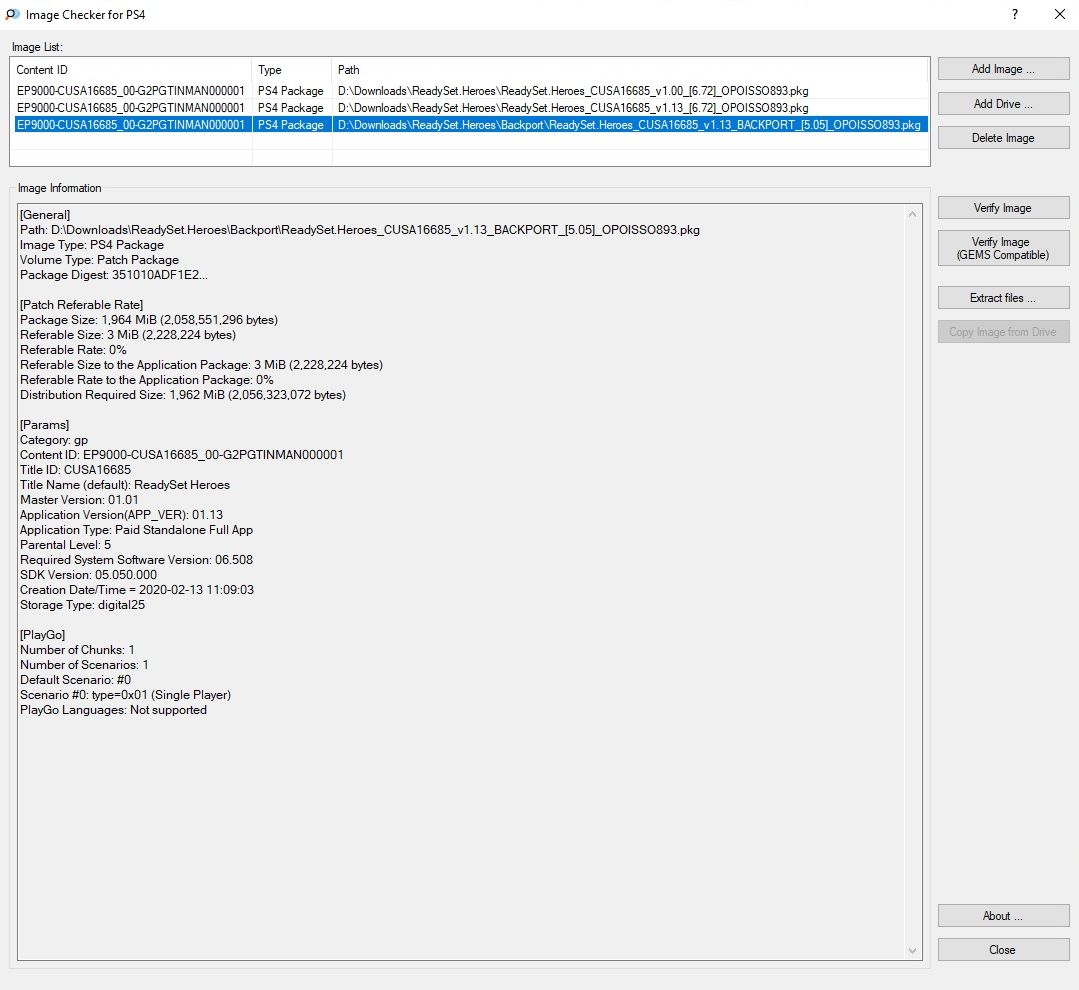The image size is (1079, 990).
Task: Click the Application Version(APP_VER): 01.13 line
Action: (121, 515)
